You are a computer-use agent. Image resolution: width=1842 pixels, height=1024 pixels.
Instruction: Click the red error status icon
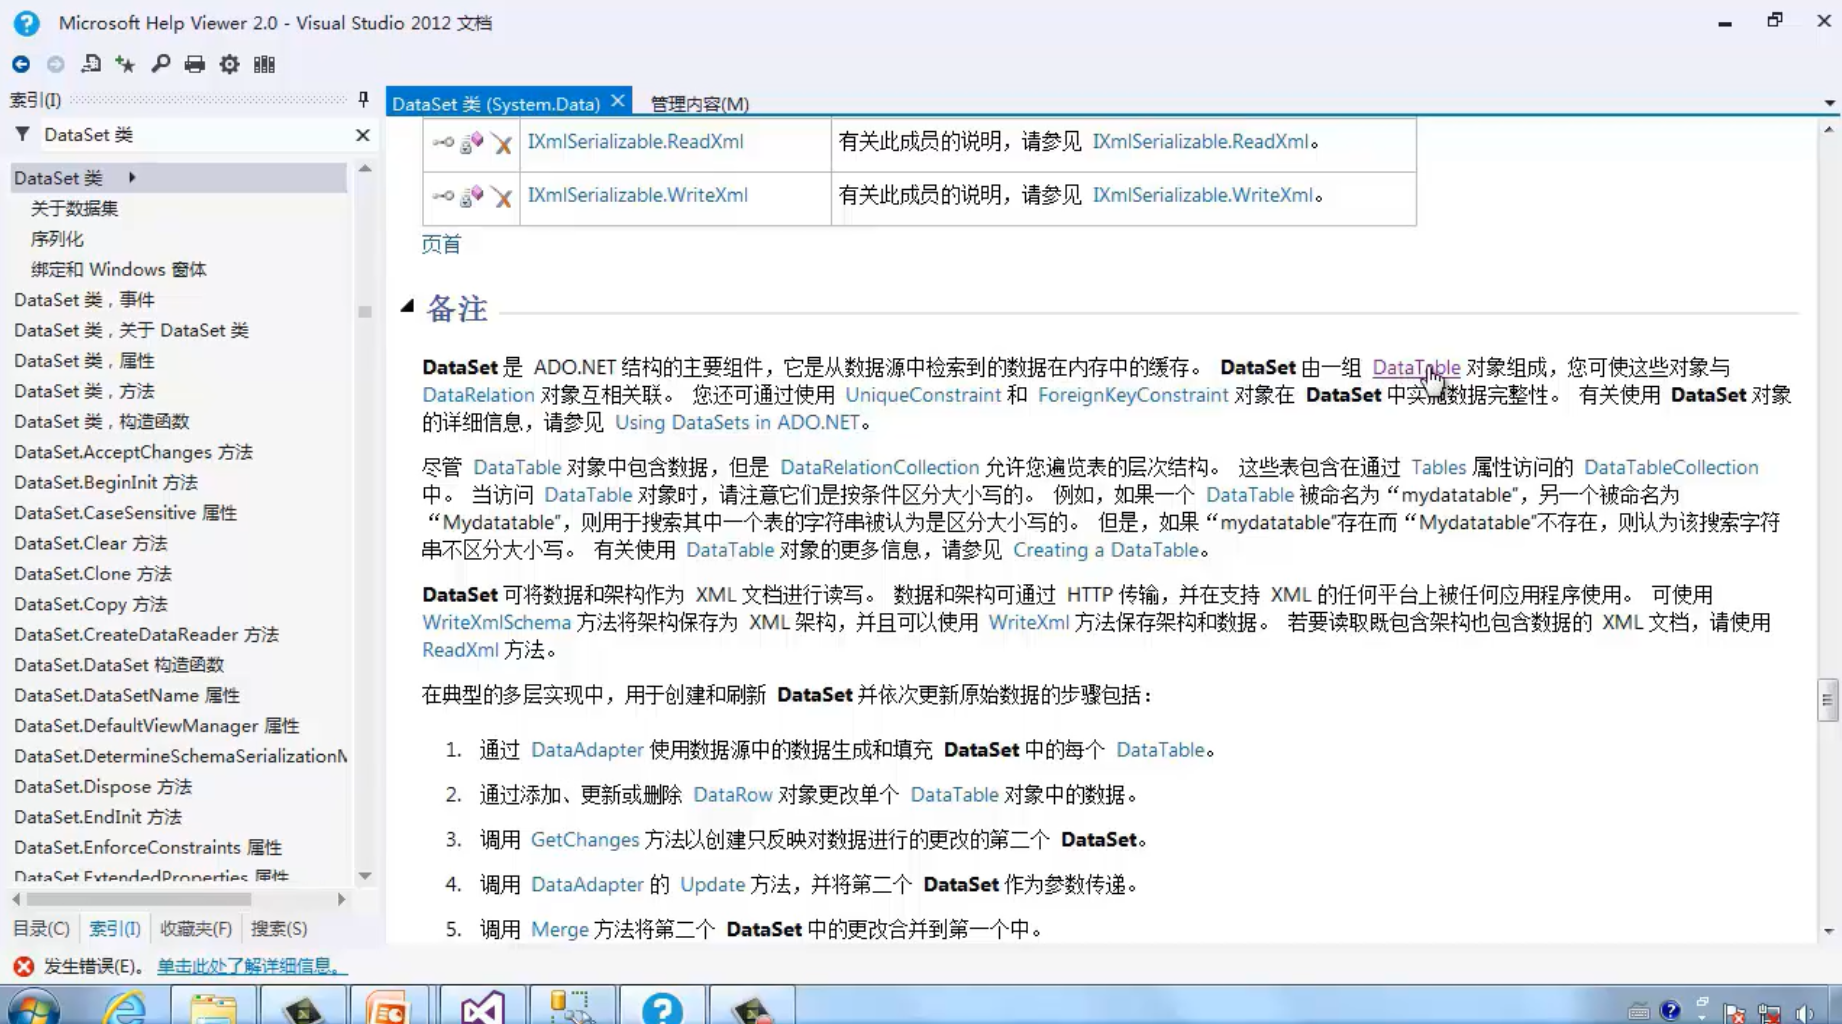(x=23, y=966)
